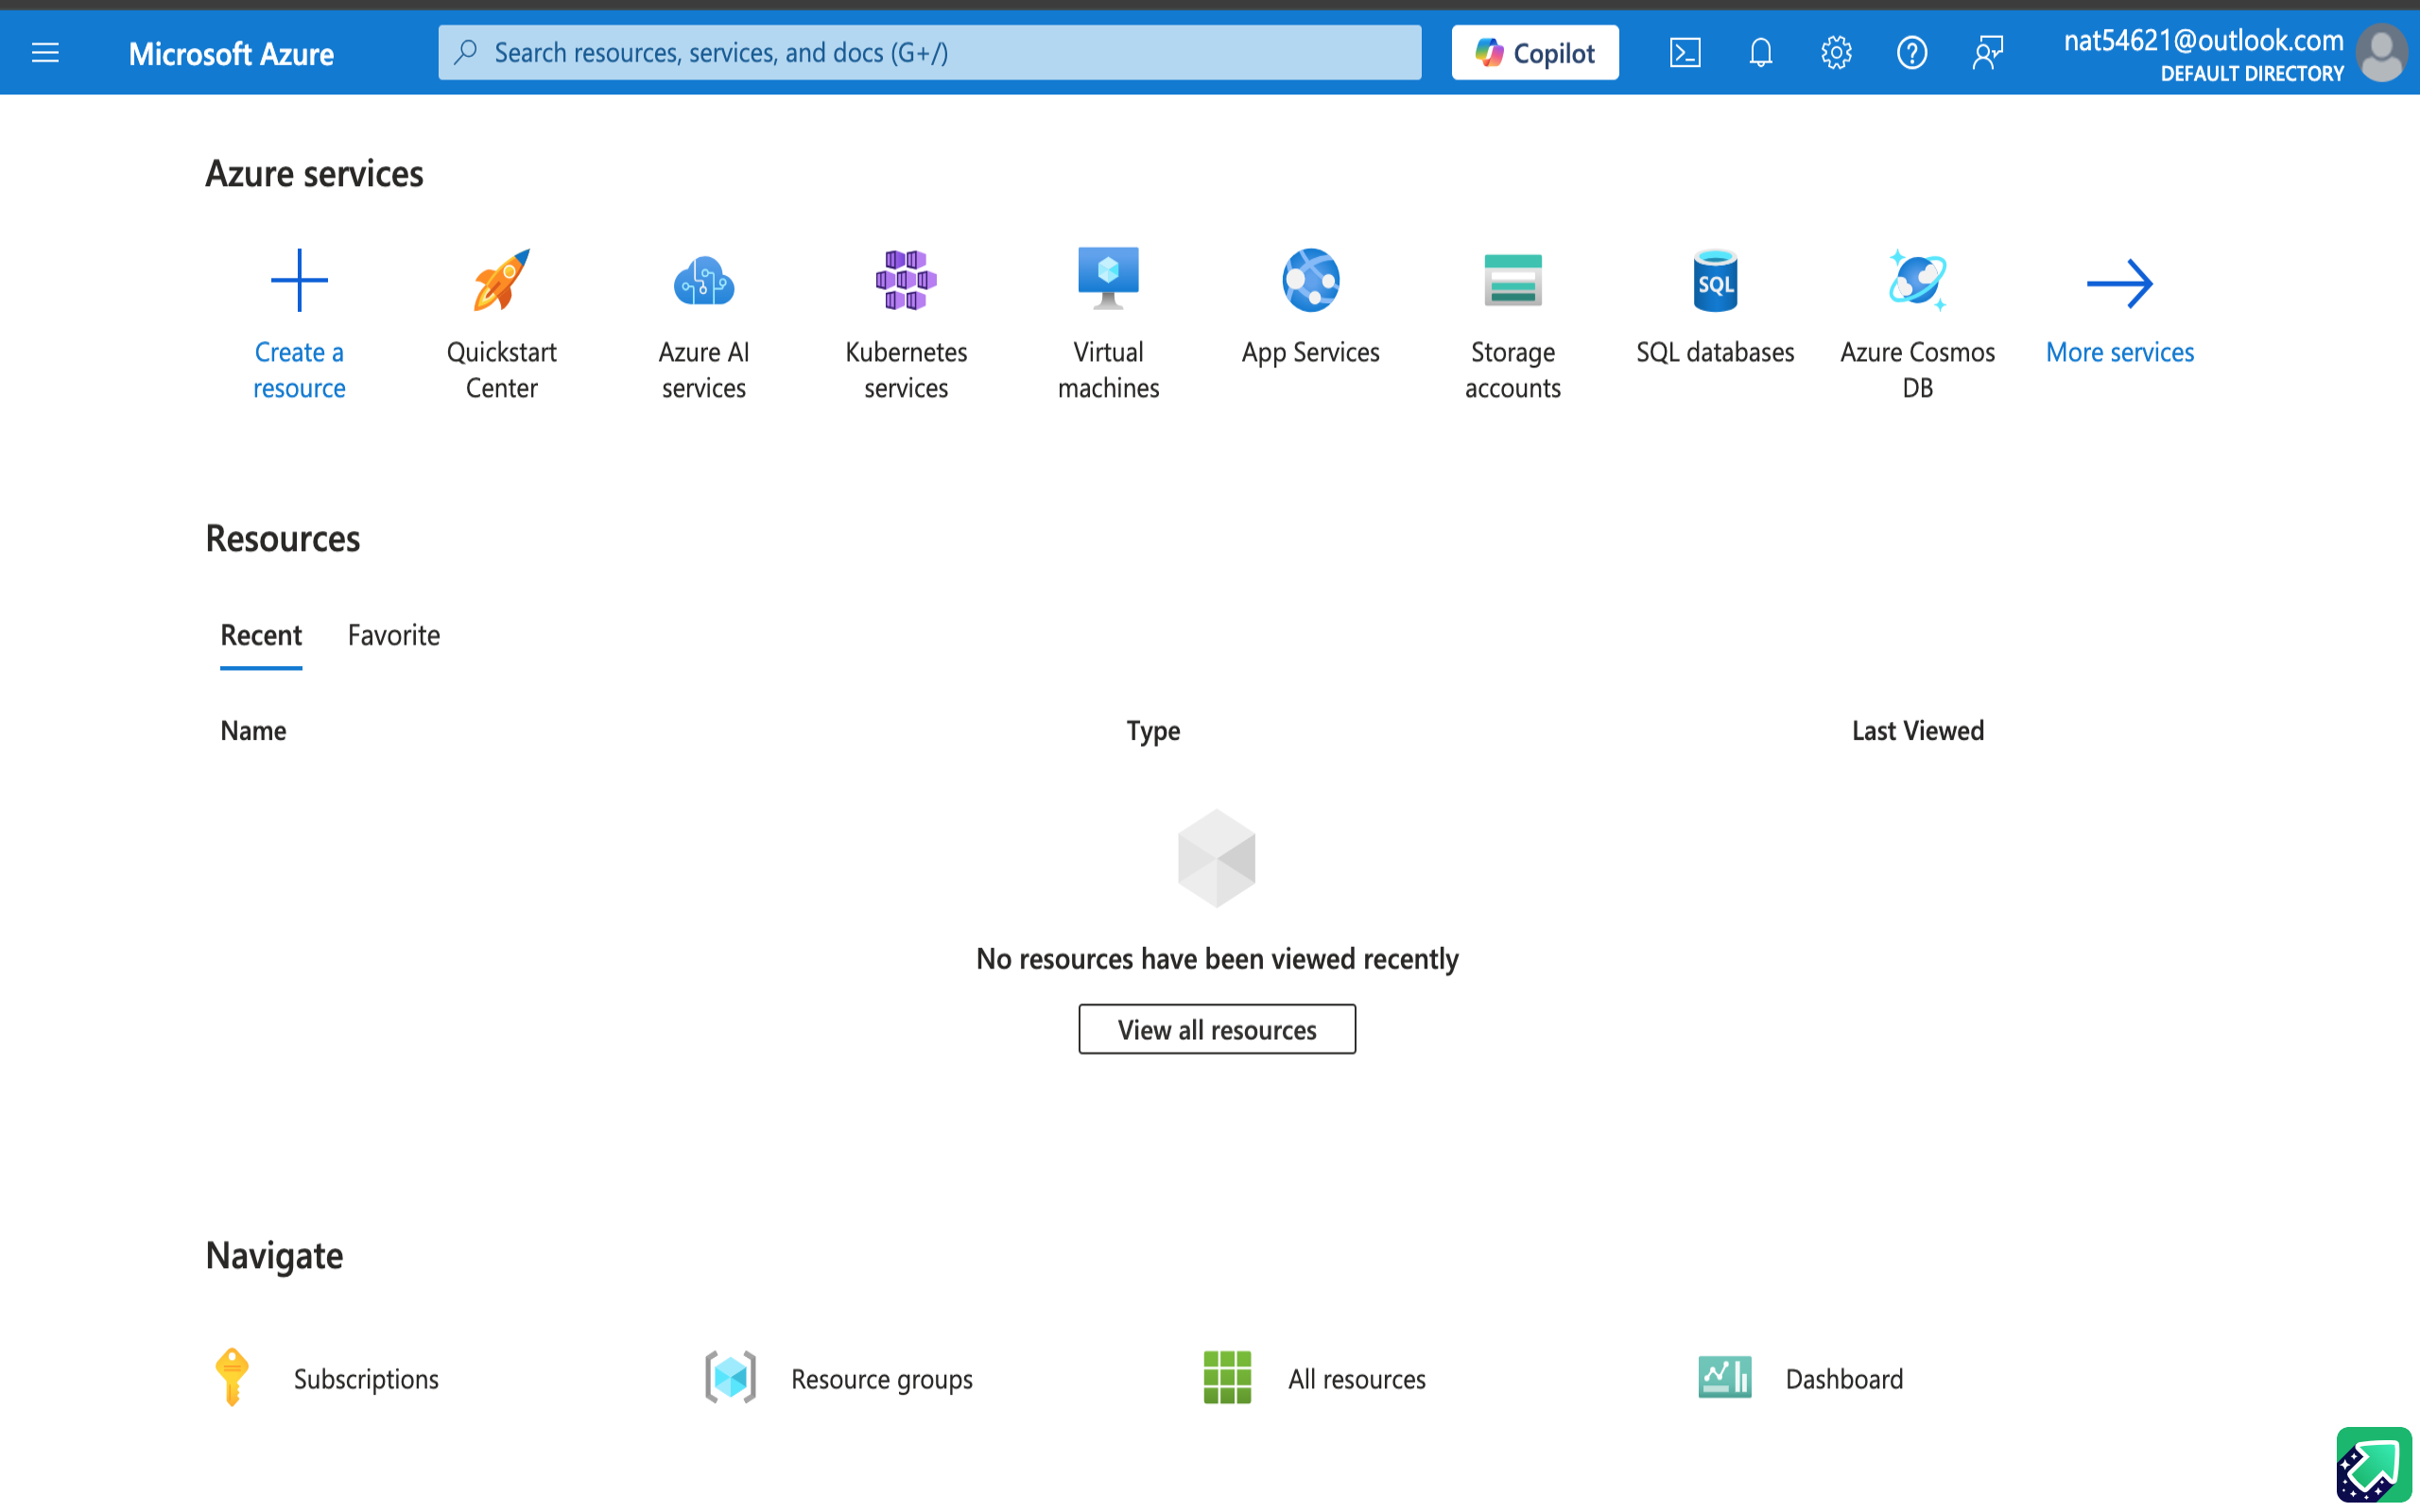Expand the account menu avatar
Viewport: 2420px width, 1512px height.
click(x=2381, y=52)
